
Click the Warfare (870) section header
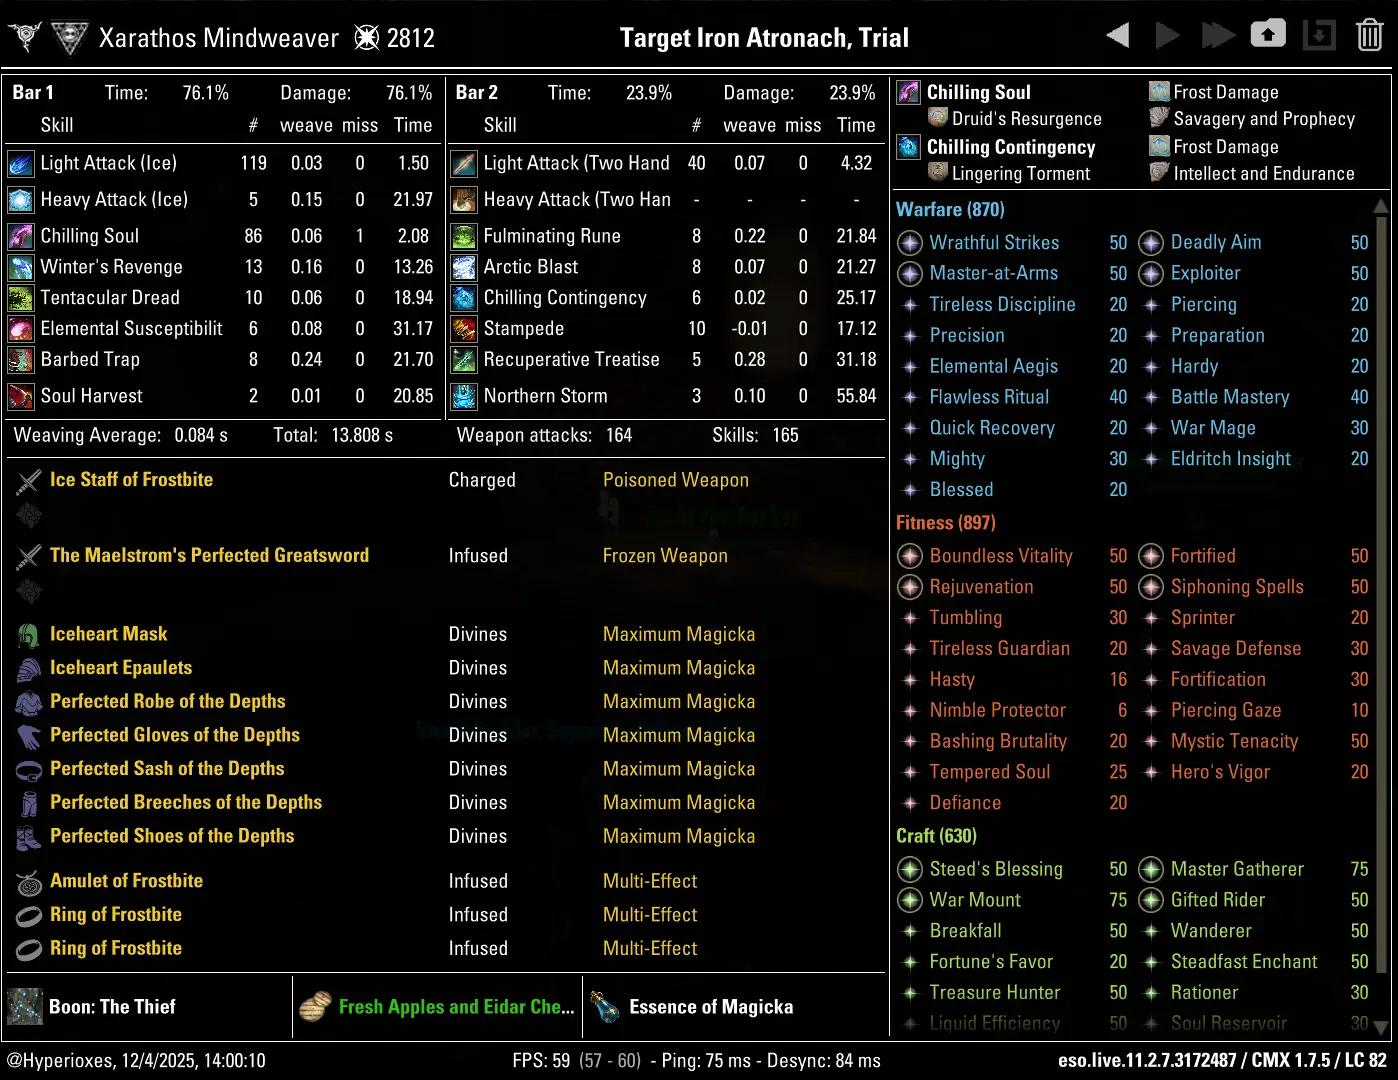click(950, 209)
